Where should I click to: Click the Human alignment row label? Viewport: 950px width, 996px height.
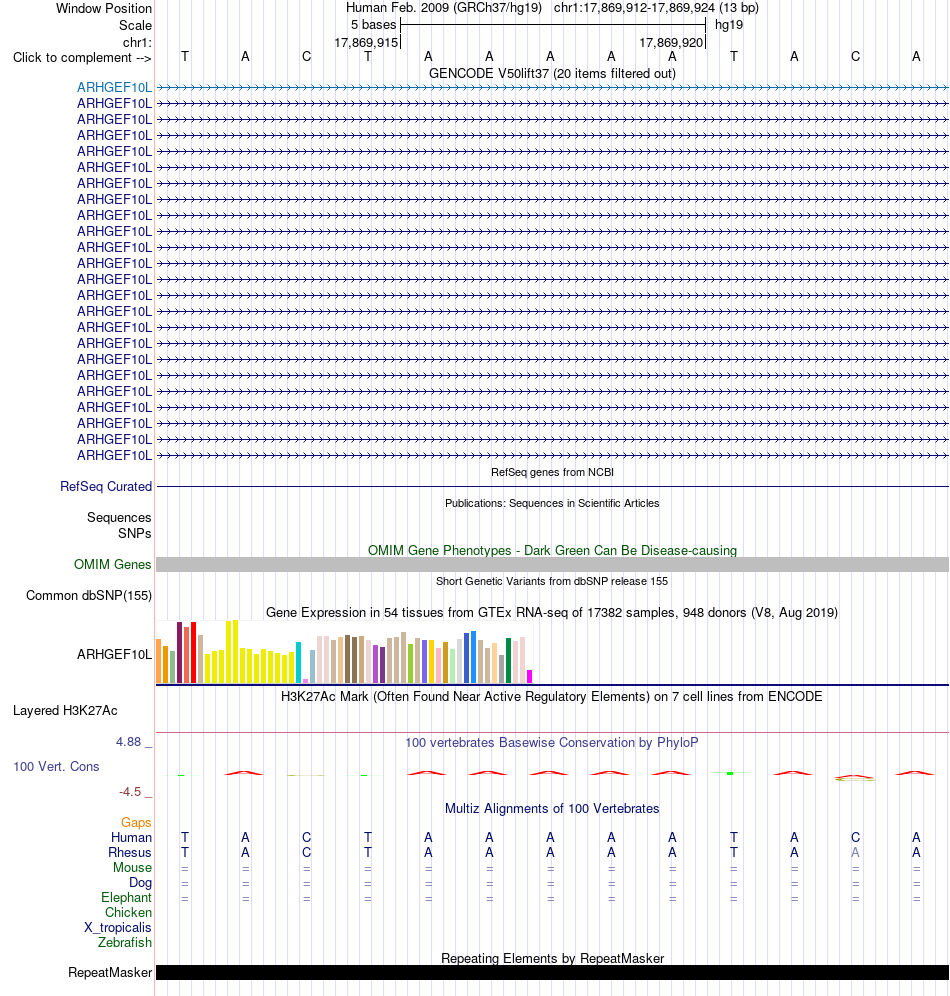coord(131,838)
